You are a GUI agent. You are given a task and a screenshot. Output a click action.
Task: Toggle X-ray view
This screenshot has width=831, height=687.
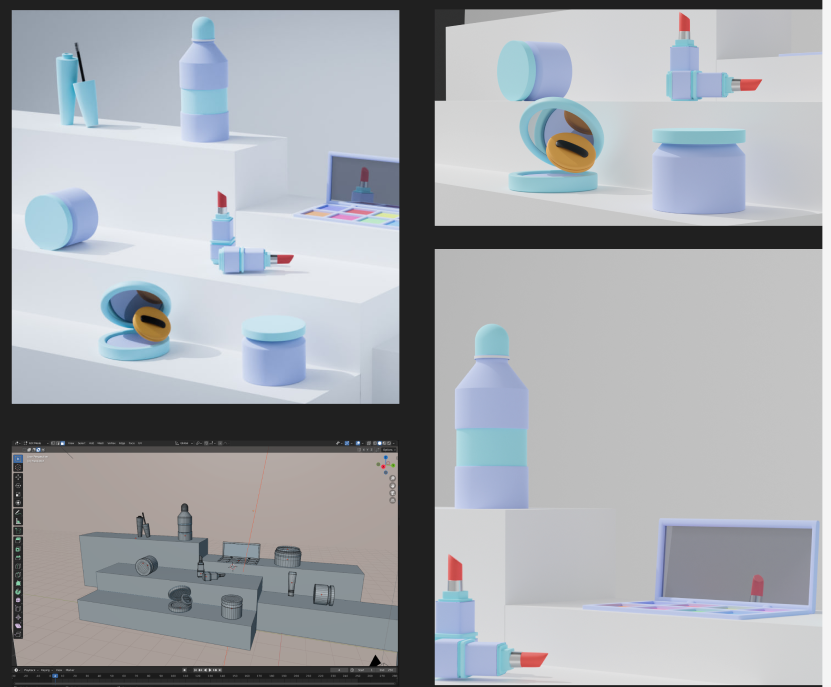[369, 443]
